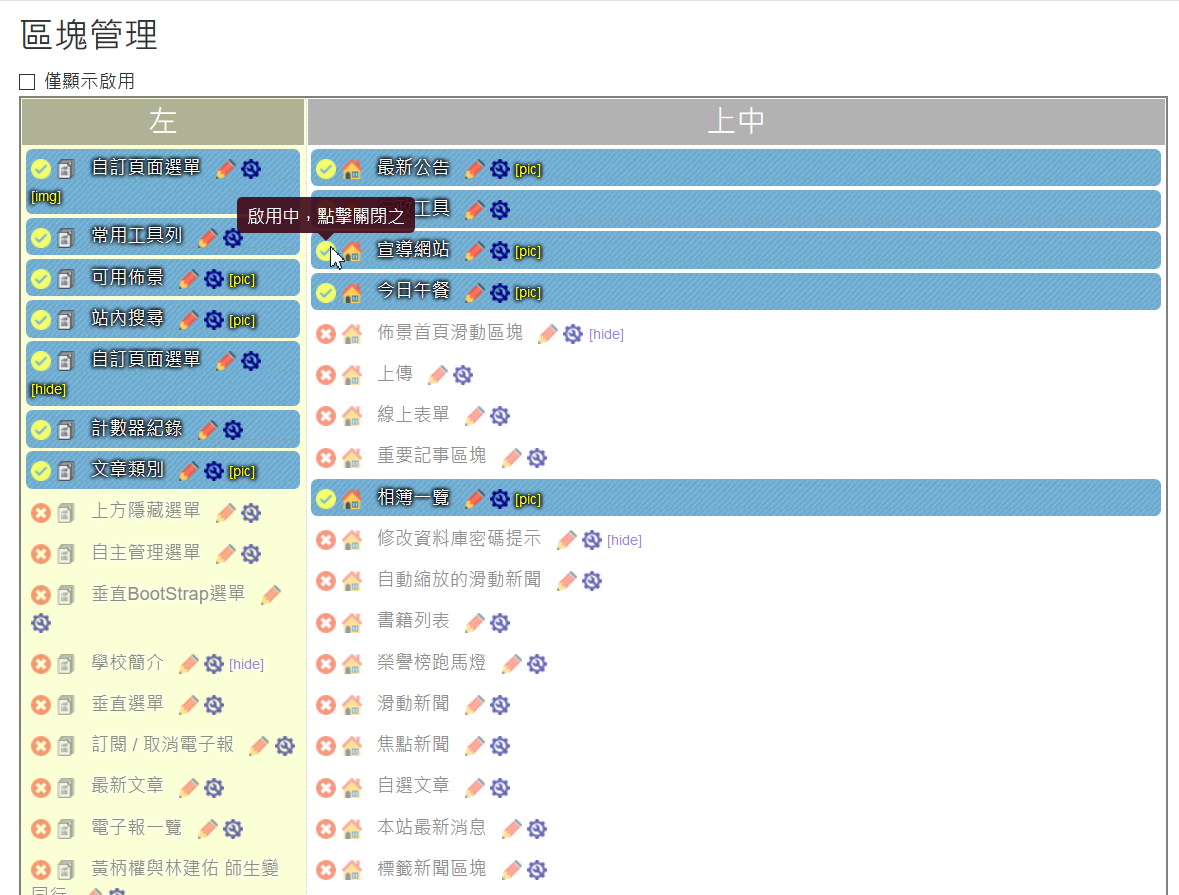
Task: Select the 左 column header
Action: pyautogui.click(x=163, y=121)
